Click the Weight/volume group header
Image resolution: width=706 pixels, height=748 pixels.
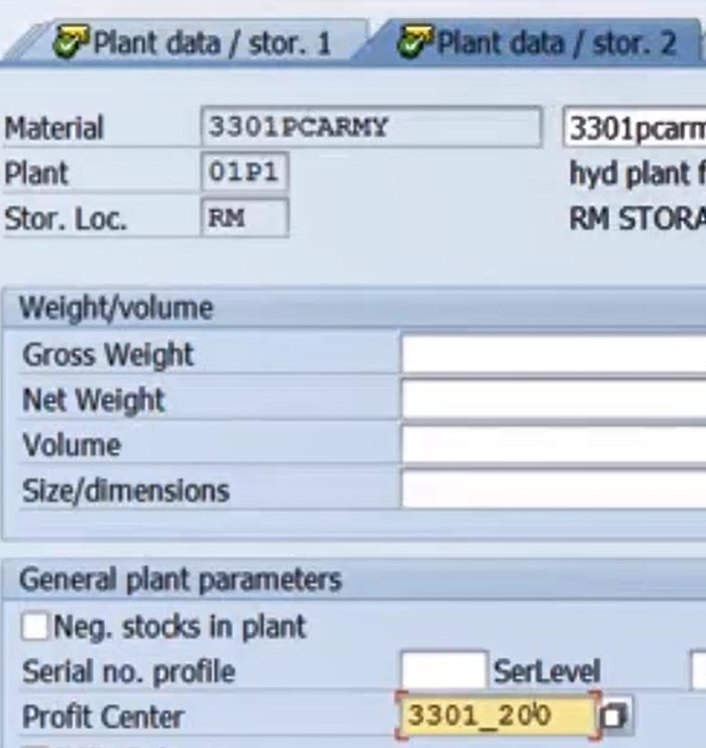(116, 308)
